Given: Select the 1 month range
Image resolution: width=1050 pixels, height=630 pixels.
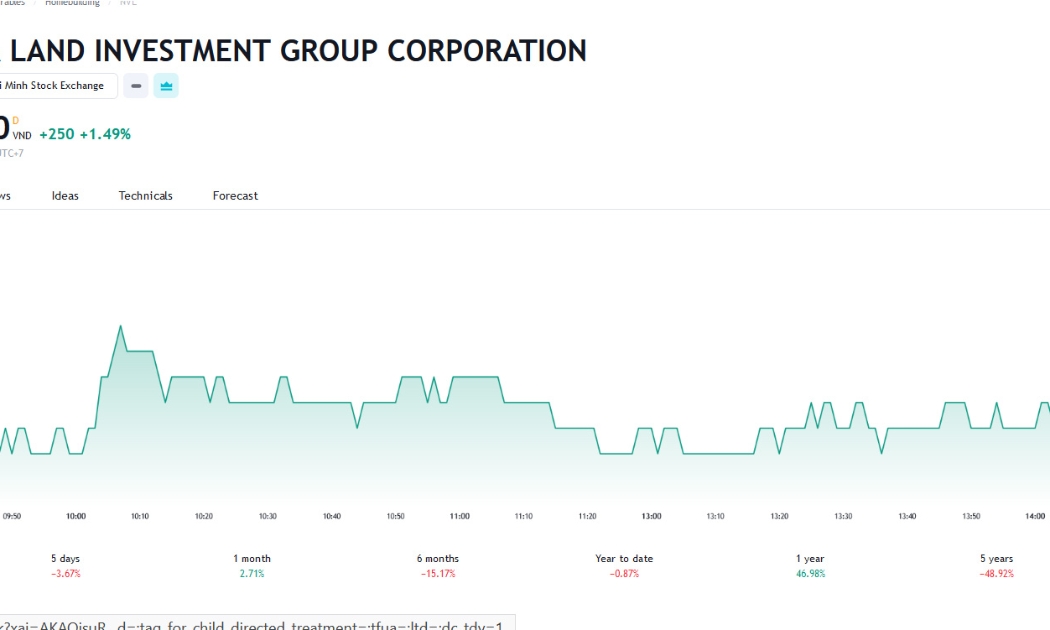Looking at the screenshot, I should tap(252, 566).
